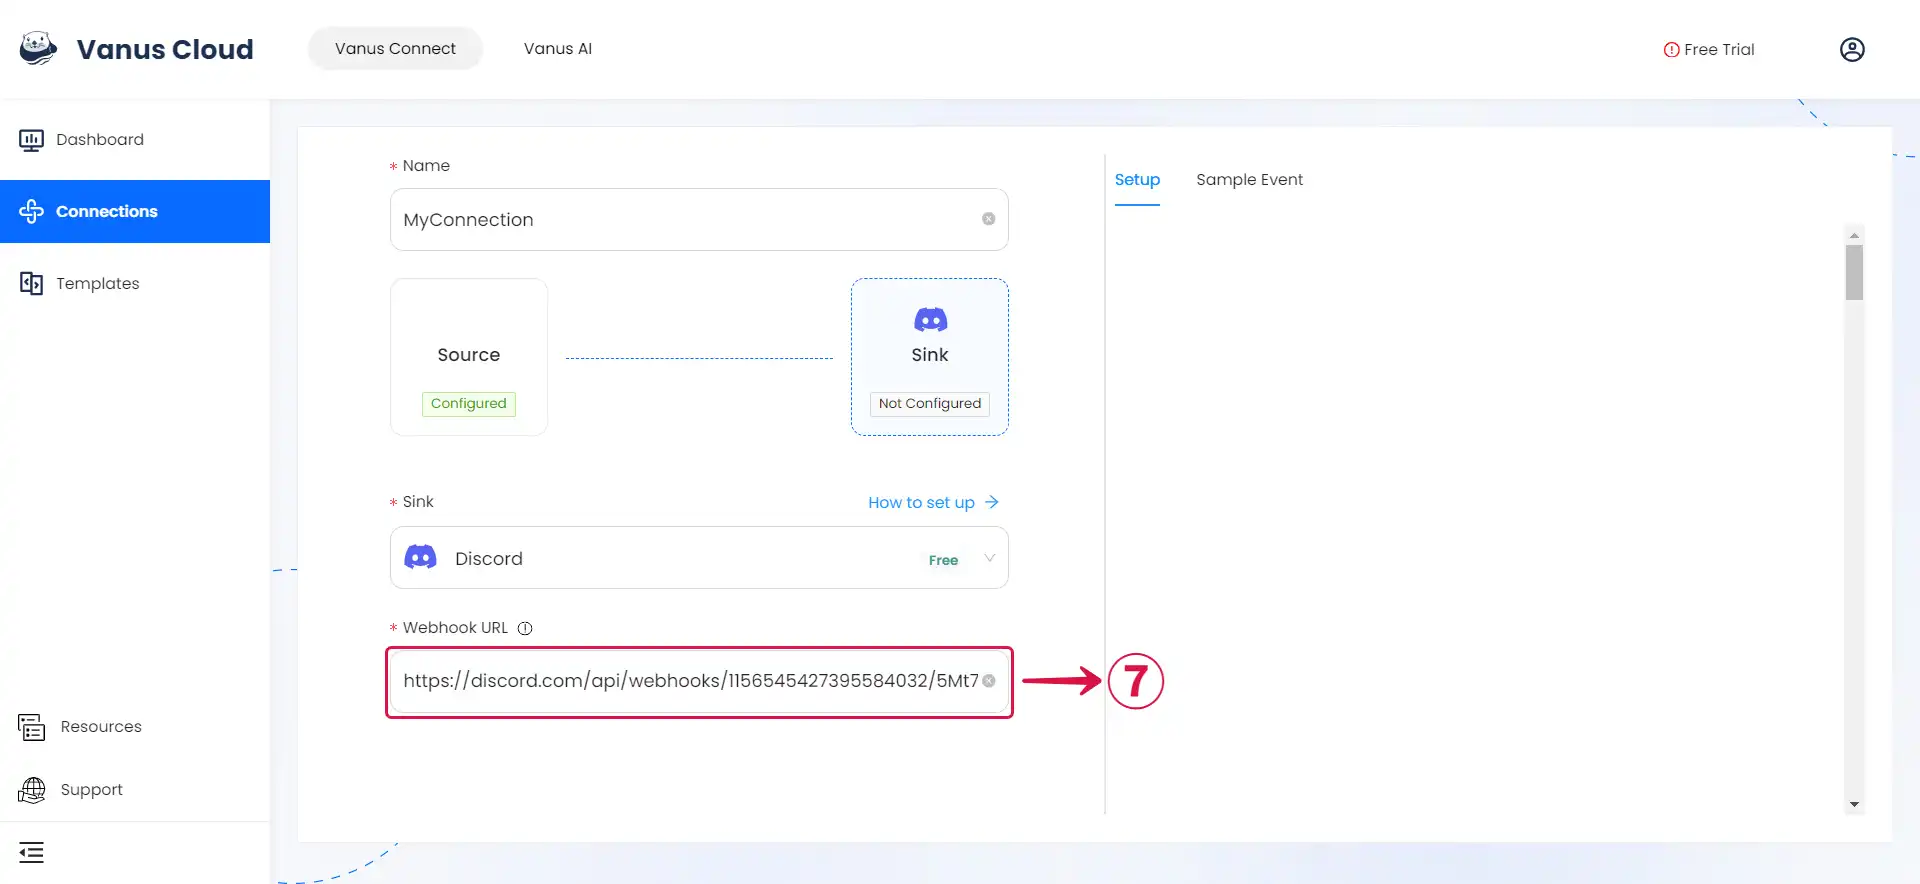
Task: Switch to the Vanus Connect tab
Action: pos(395,48)
